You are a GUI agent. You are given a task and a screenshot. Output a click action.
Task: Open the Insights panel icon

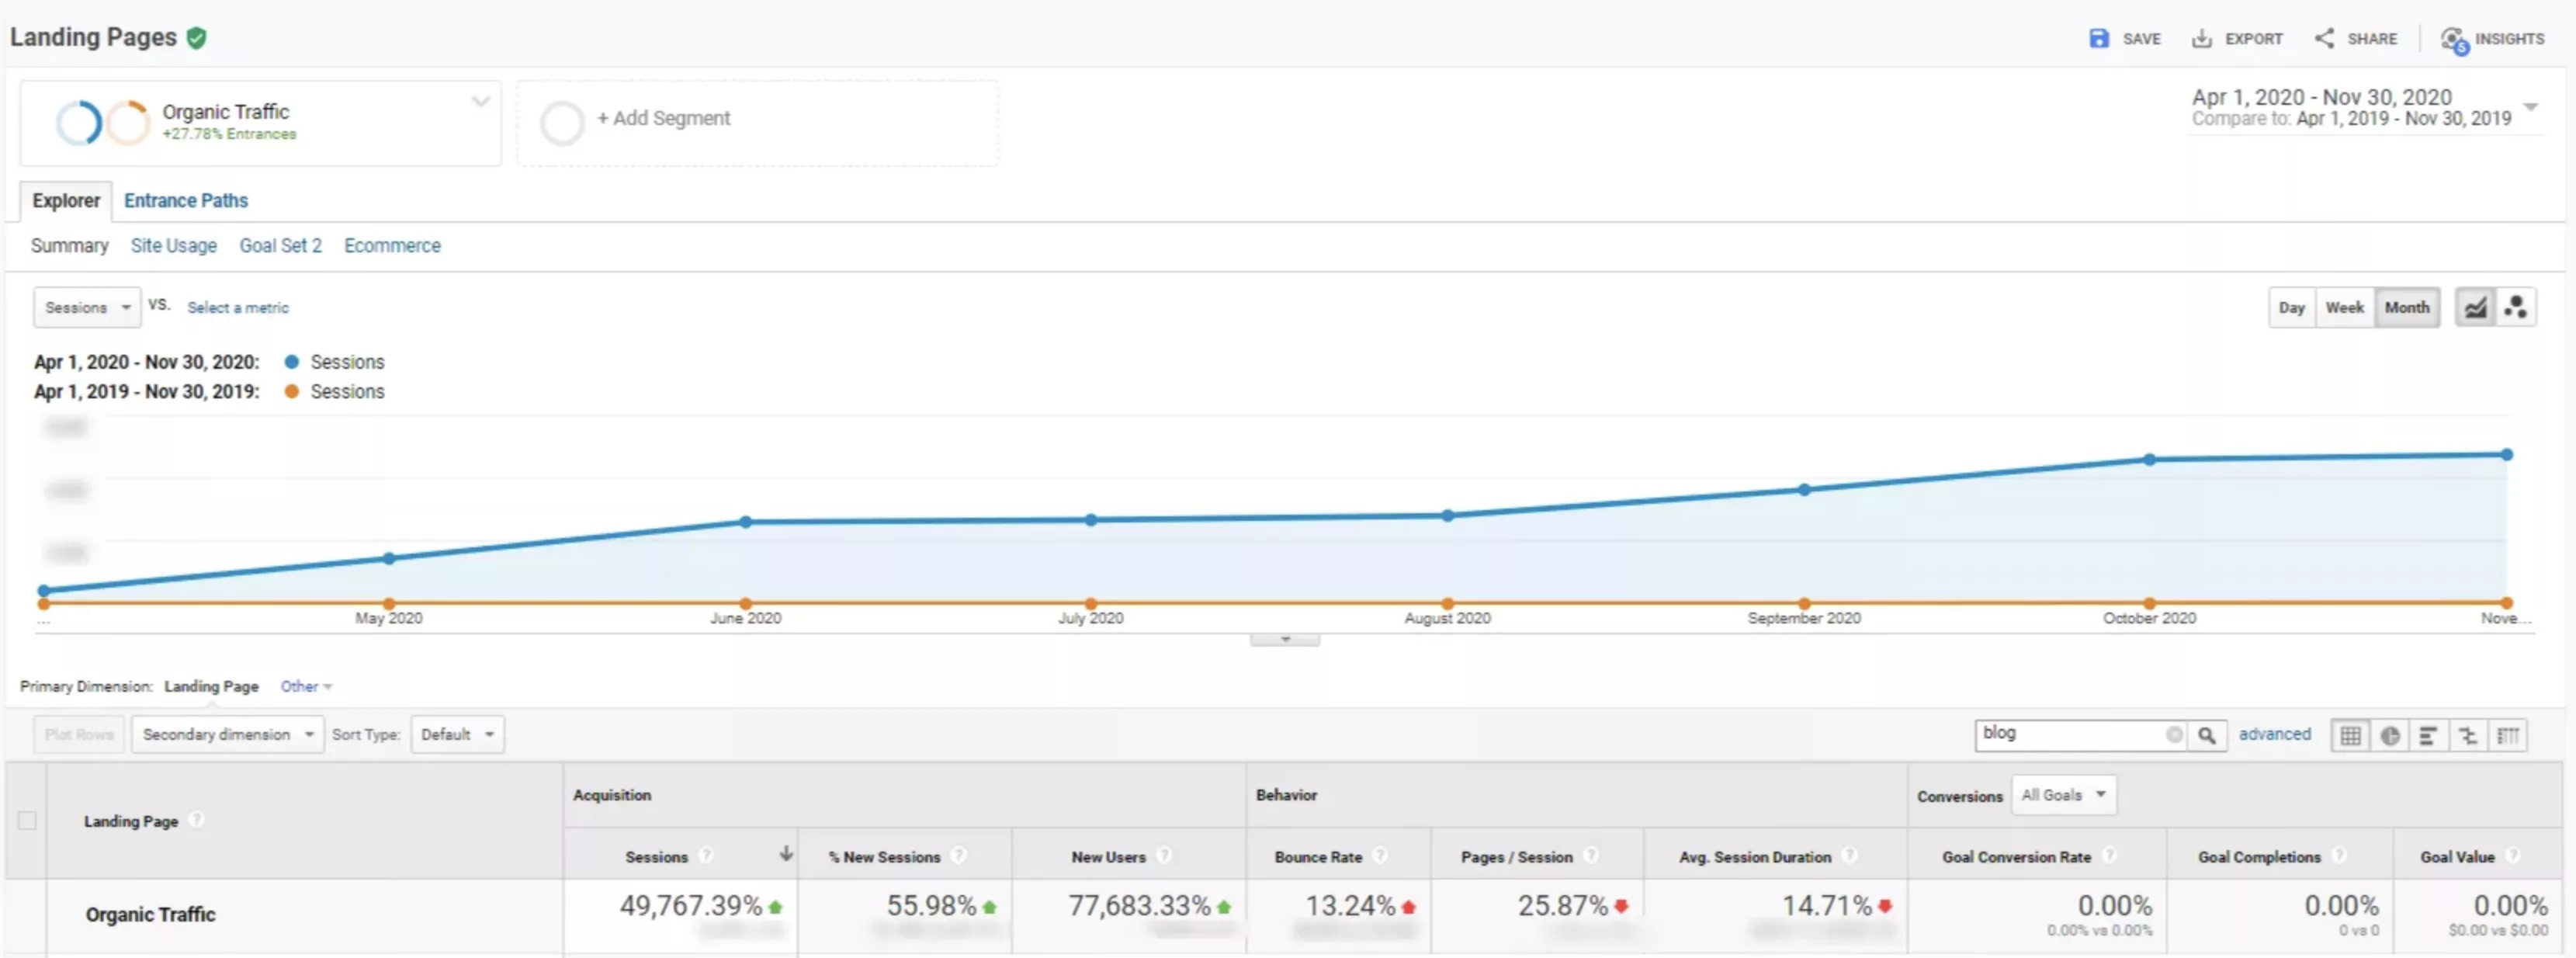click(x=2454, y=40)
